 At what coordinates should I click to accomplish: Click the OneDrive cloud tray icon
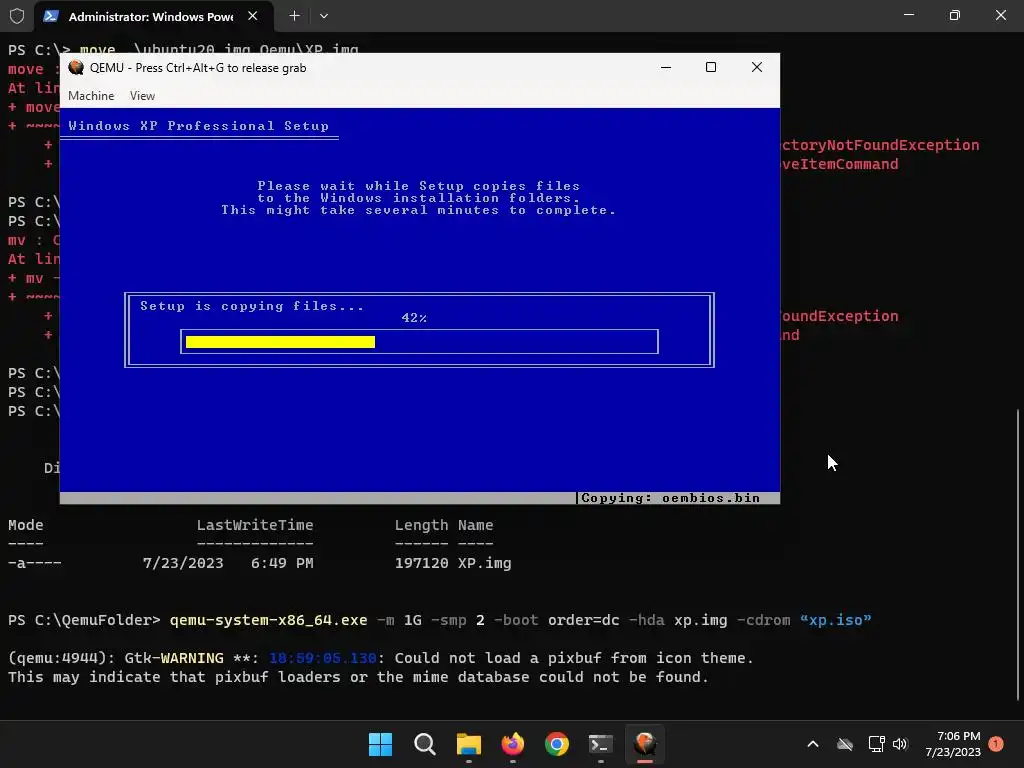[845, 744]
